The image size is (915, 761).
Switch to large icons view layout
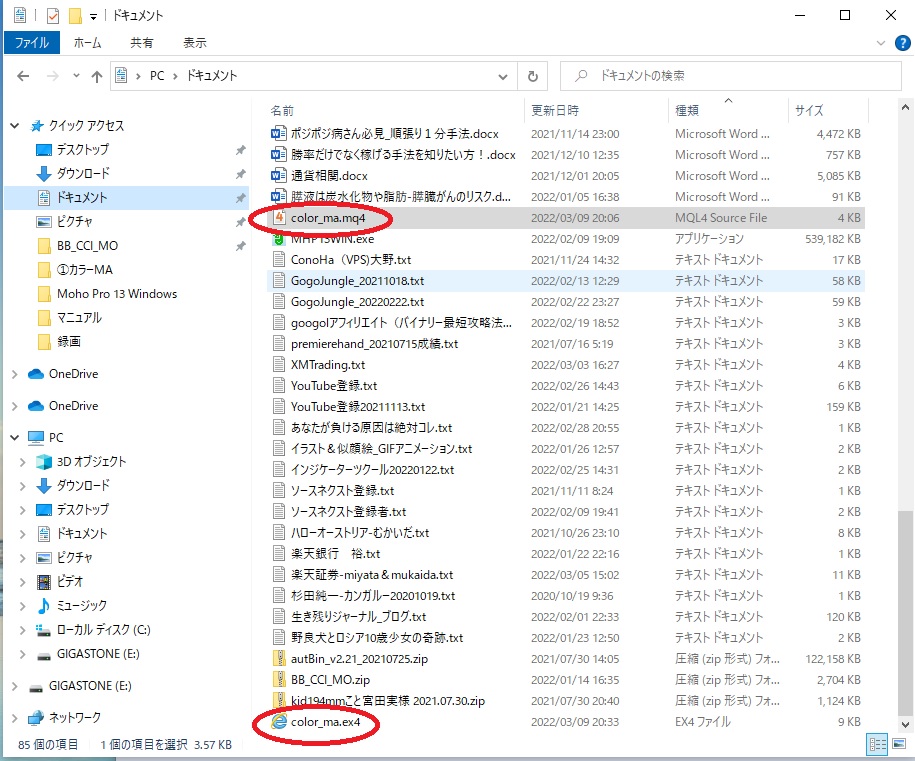click(x=897, y=745)
